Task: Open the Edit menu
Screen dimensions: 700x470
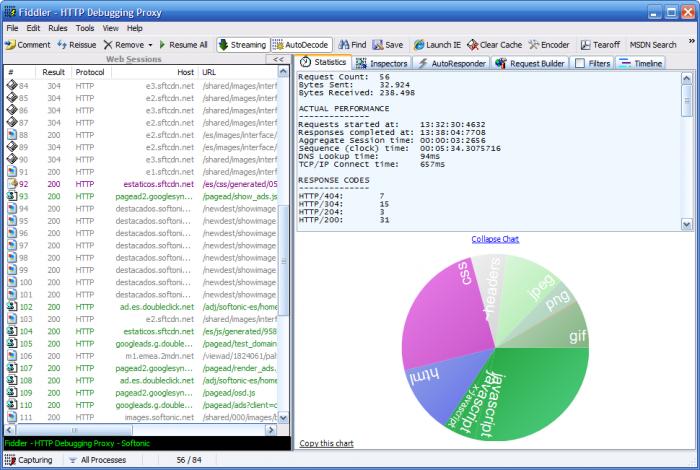Action: pos(33,28)
